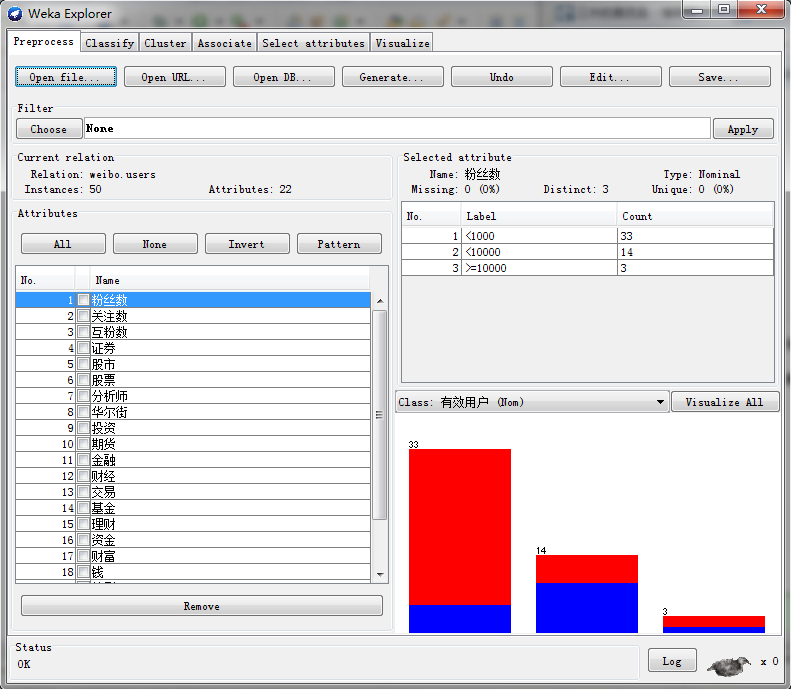
Task: Click the <10000 label row
Action: point(588,252)
